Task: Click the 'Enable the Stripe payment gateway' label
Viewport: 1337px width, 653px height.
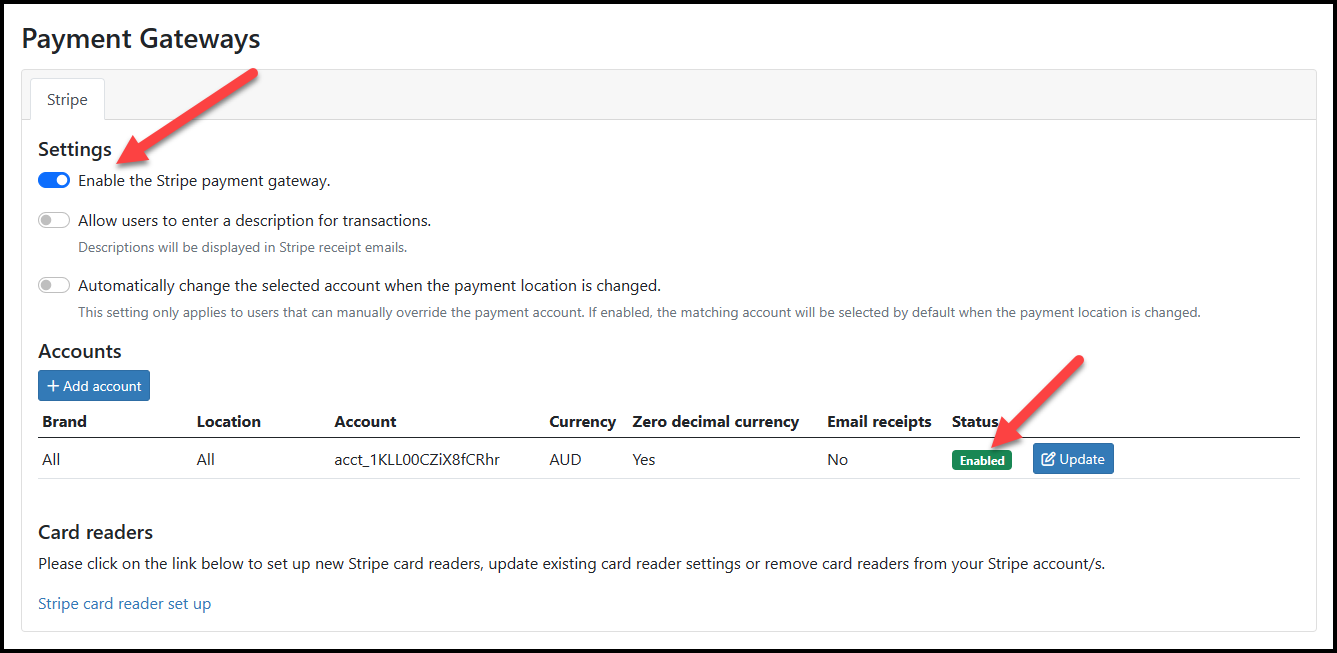Action: click(204, 181)
